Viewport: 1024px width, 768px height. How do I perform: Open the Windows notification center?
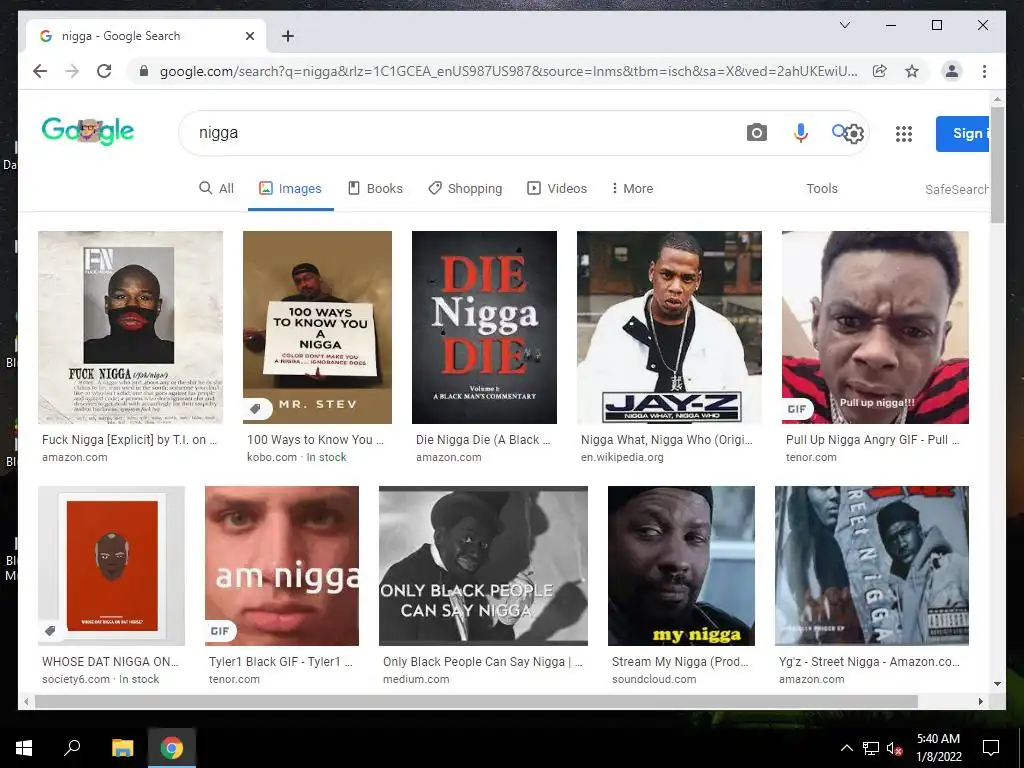point(991,748)
